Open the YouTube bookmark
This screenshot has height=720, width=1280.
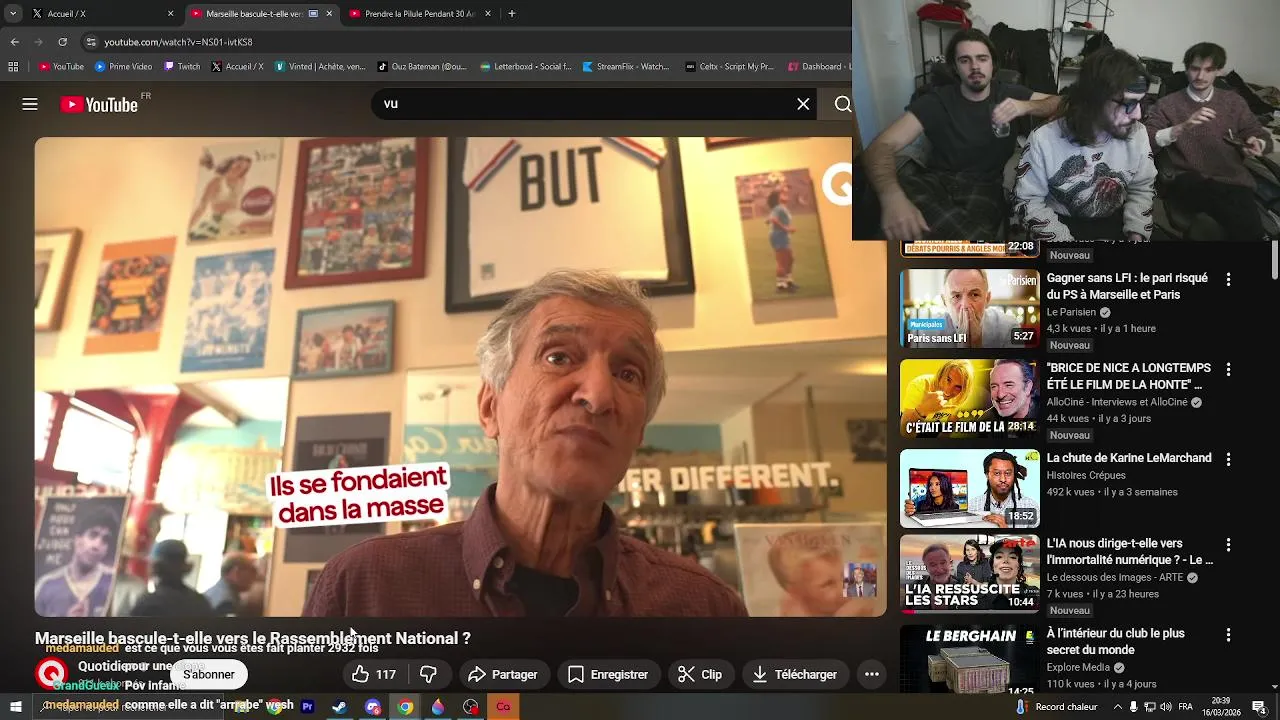pos(61,67)
